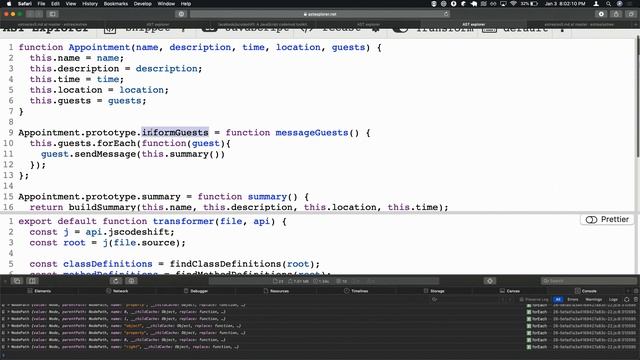Click the battery status icon
The height and width of the screenshot is (360, 640).
(529, 4)
